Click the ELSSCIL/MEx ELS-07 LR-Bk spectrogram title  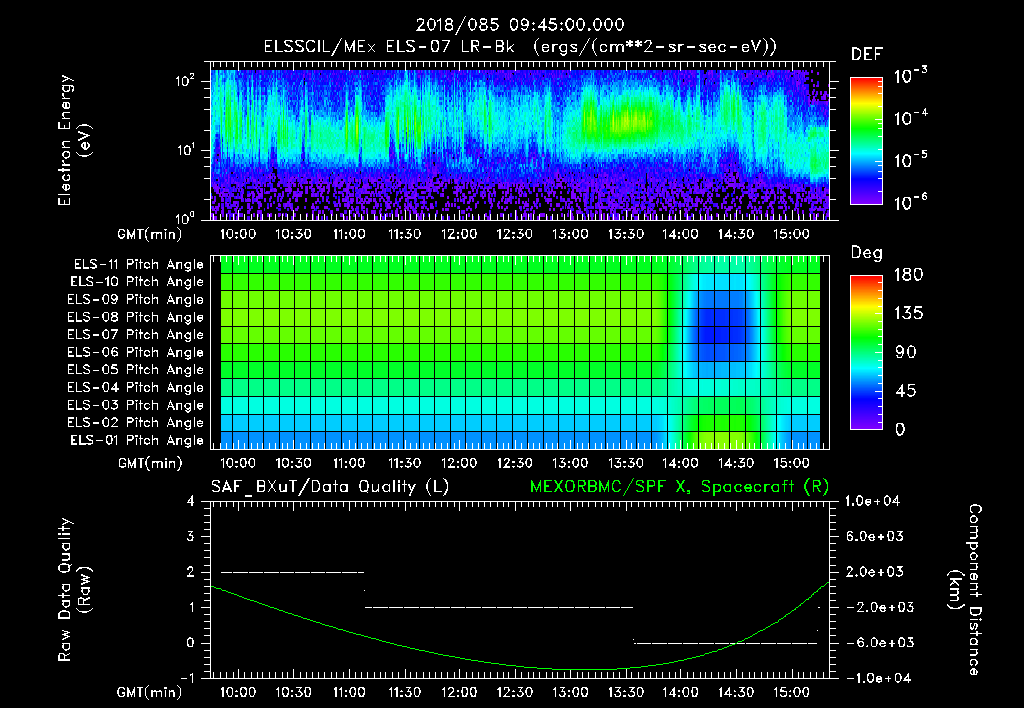(520, 47)
